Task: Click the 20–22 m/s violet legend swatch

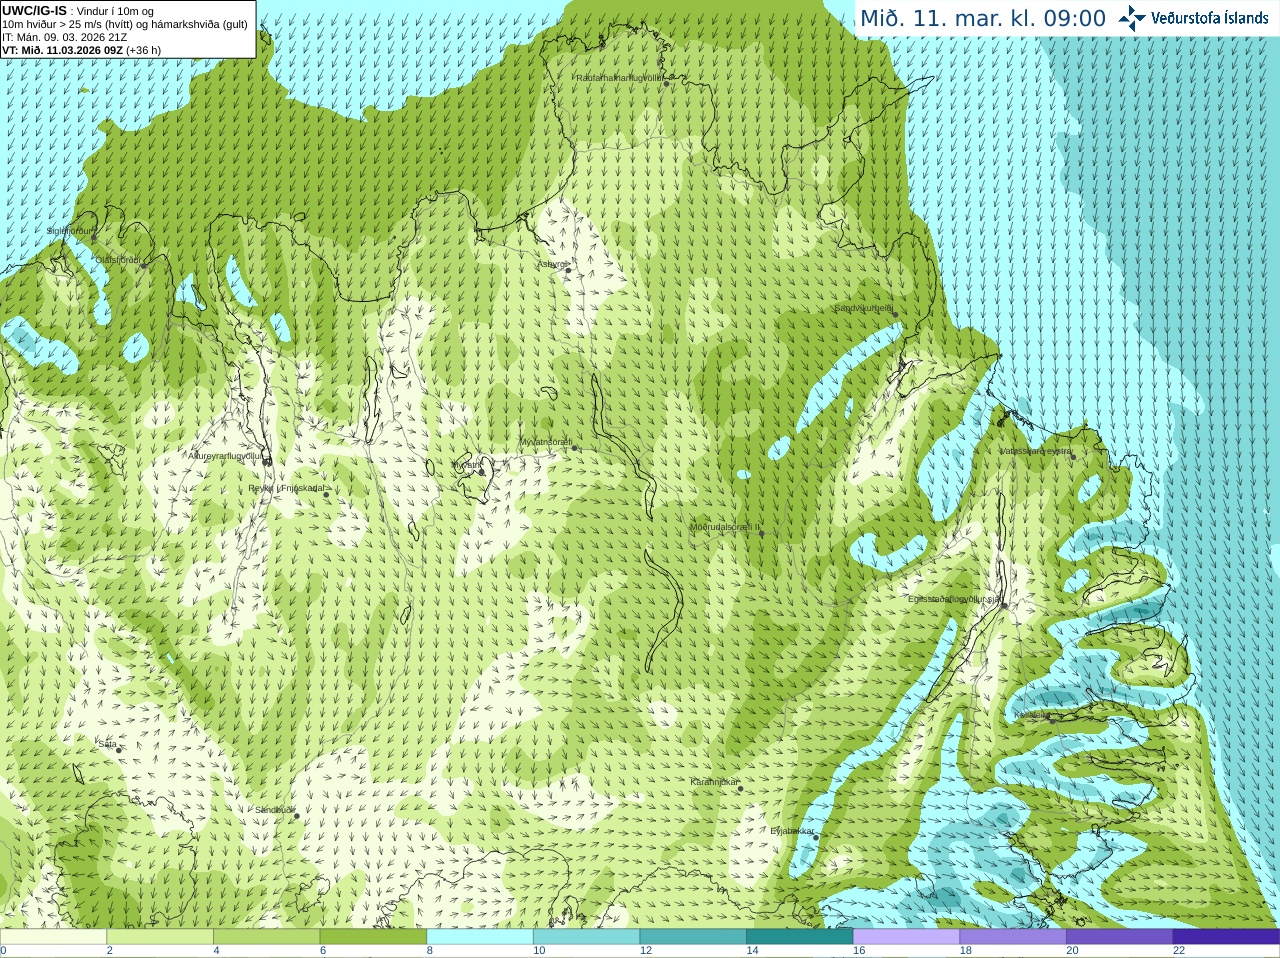Action: 1120,937
